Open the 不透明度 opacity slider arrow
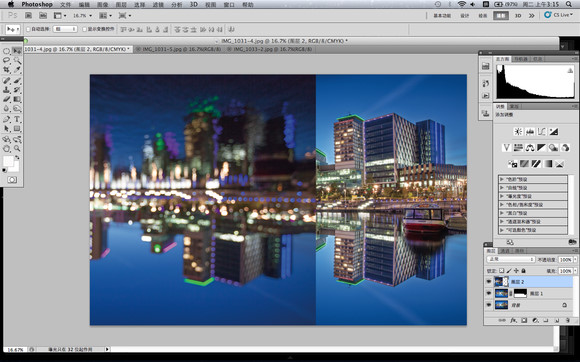Image resolution: width=580 pixels, height=362 pixels. [575, 260]
